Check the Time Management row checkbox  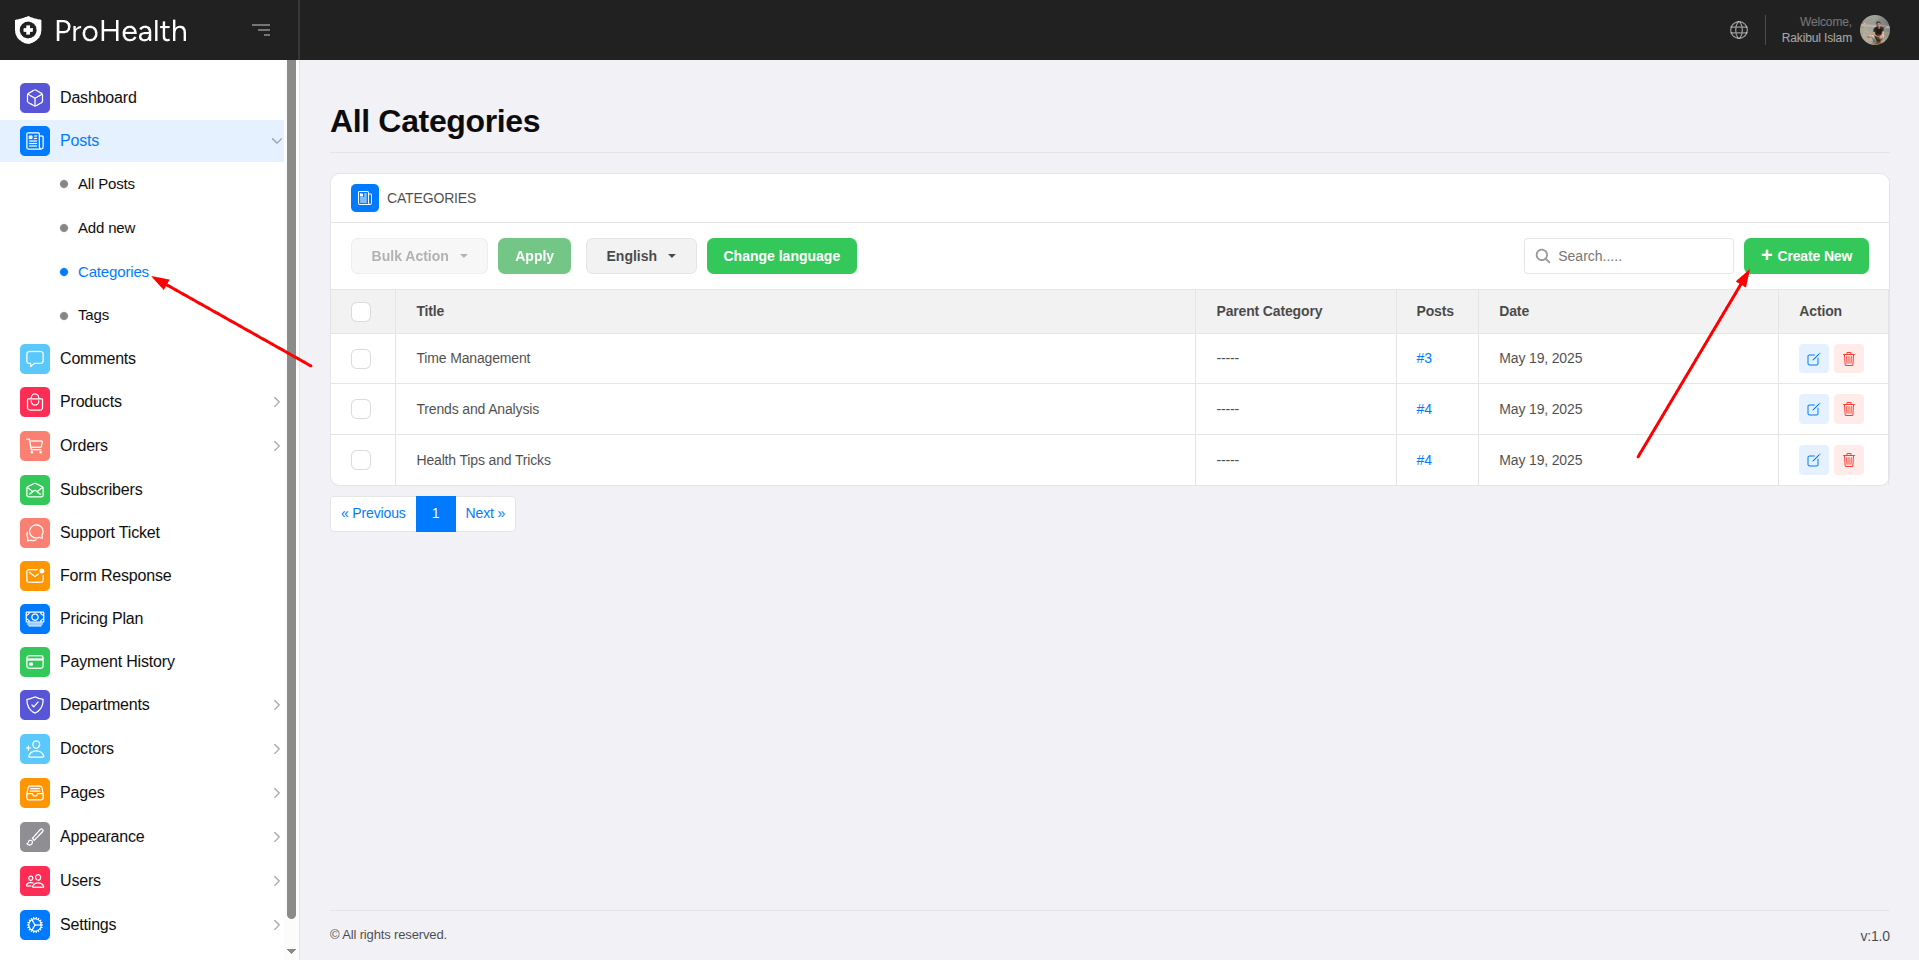[361, 359]
